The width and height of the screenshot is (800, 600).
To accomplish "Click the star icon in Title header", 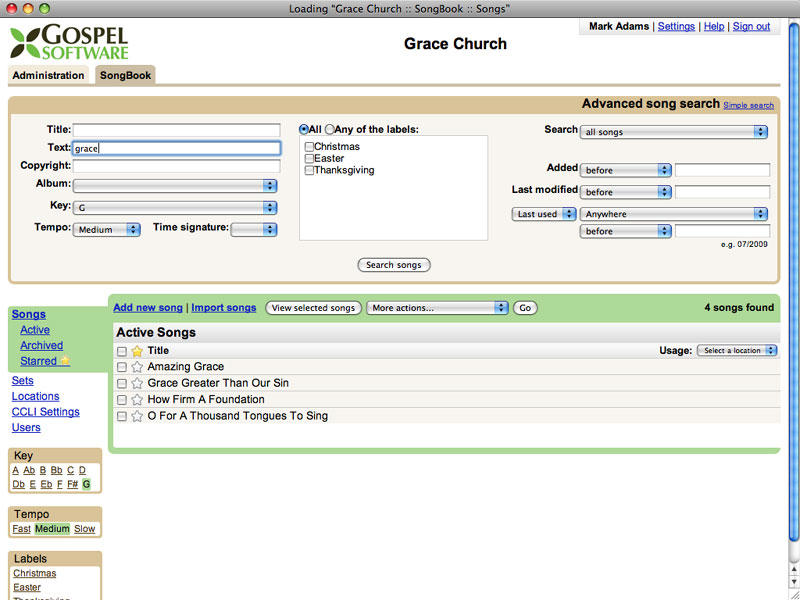I will tap(137, 351).
